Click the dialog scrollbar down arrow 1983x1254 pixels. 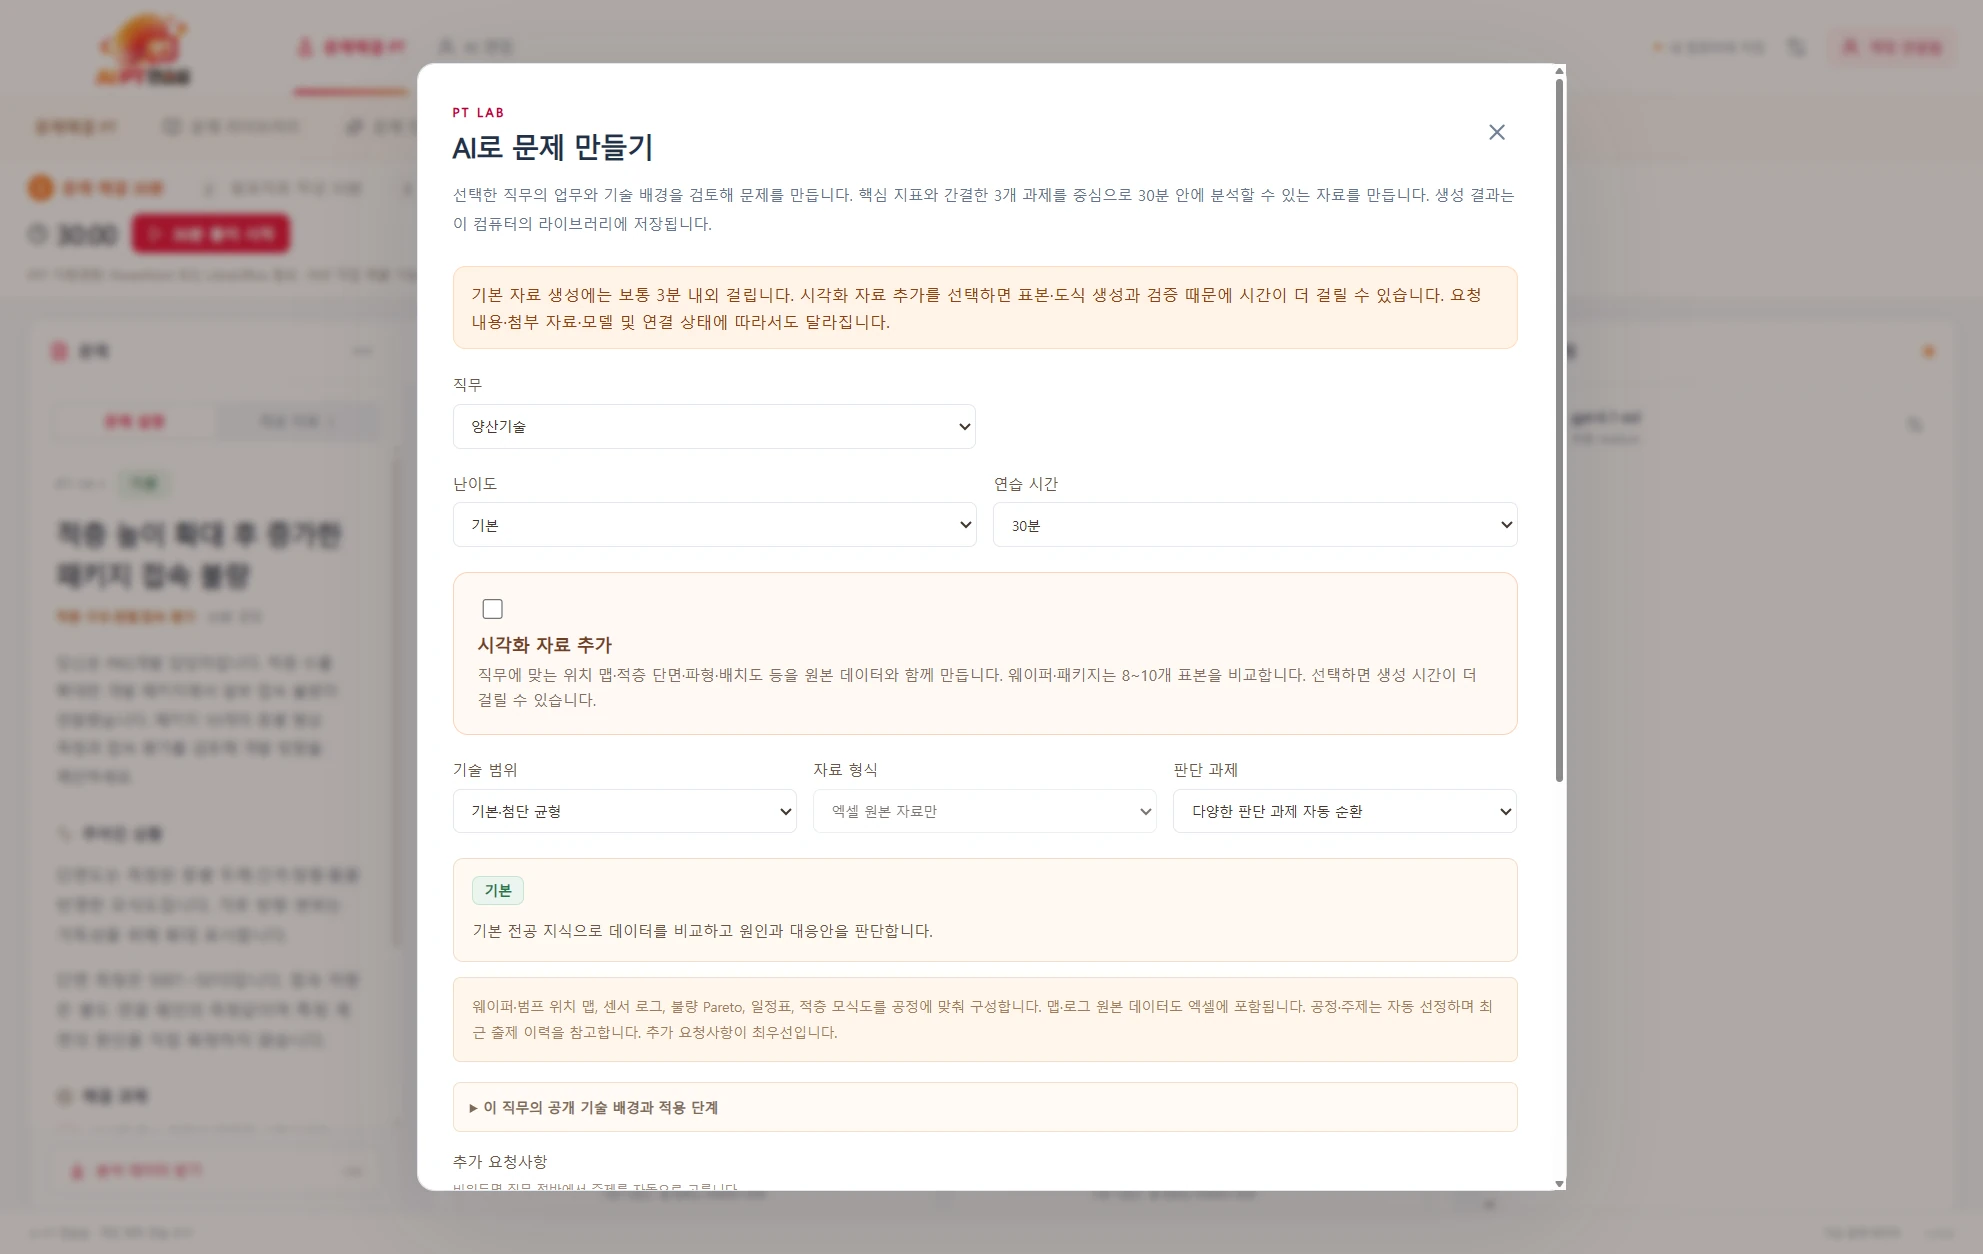click(x=1559, y=1184)
